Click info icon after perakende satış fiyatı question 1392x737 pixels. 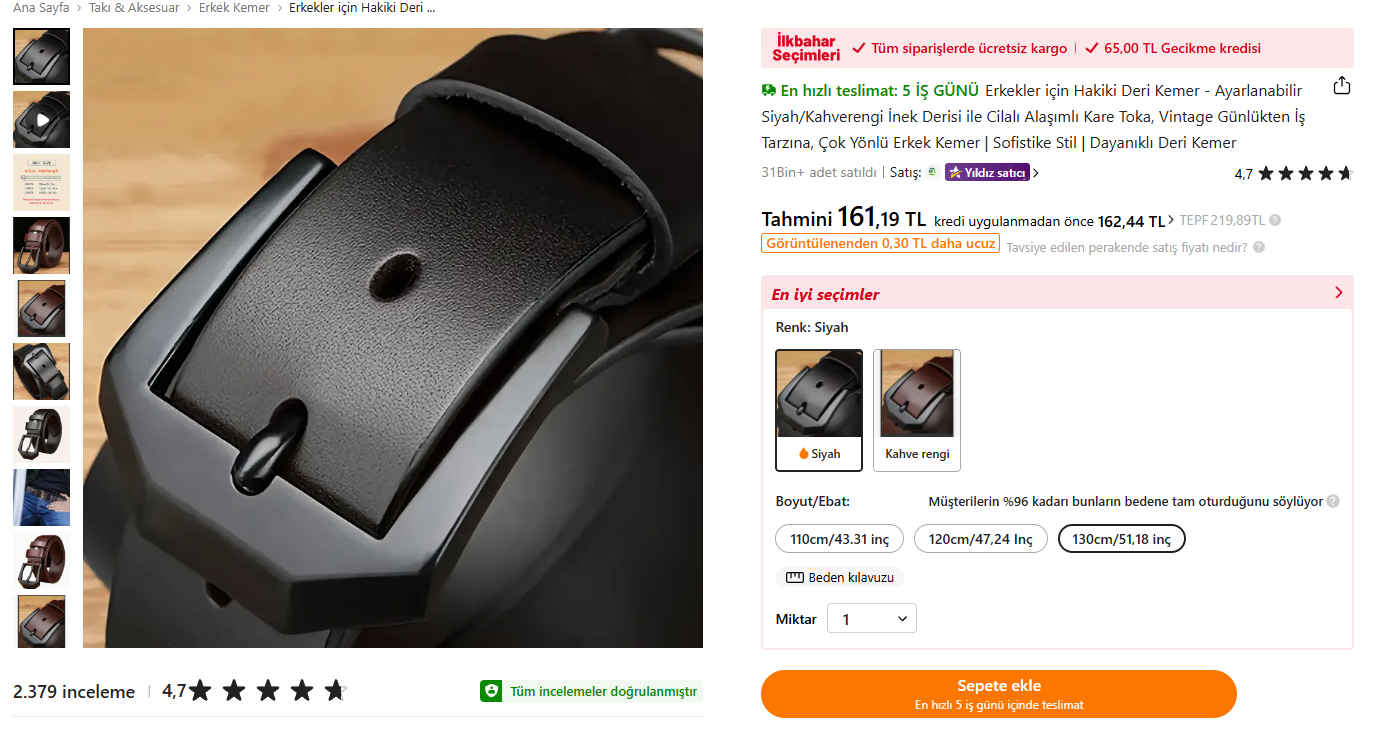1258,247
